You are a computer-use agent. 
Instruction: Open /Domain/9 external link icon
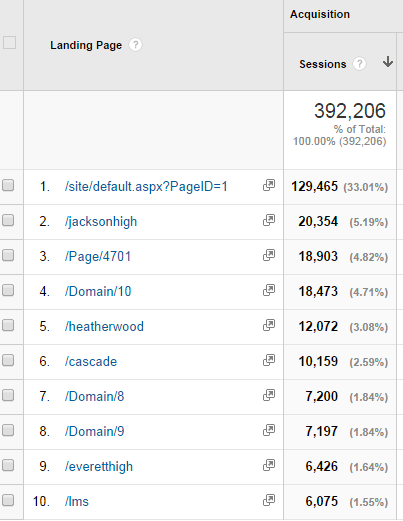269,430
